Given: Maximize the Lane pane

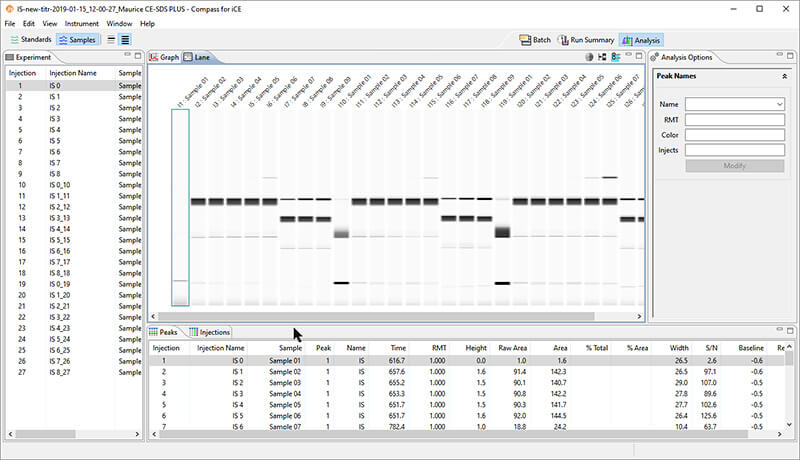Looking at the screenshot, I should pyautogui.click(x=639, y=56).
